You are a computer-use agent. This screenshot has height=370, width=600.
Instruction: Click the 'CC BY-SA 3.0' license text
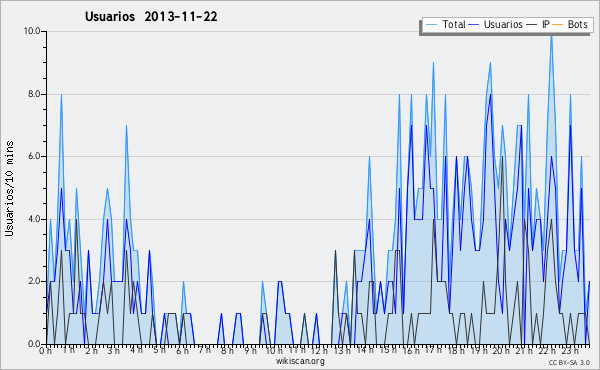tap(569, 362)
